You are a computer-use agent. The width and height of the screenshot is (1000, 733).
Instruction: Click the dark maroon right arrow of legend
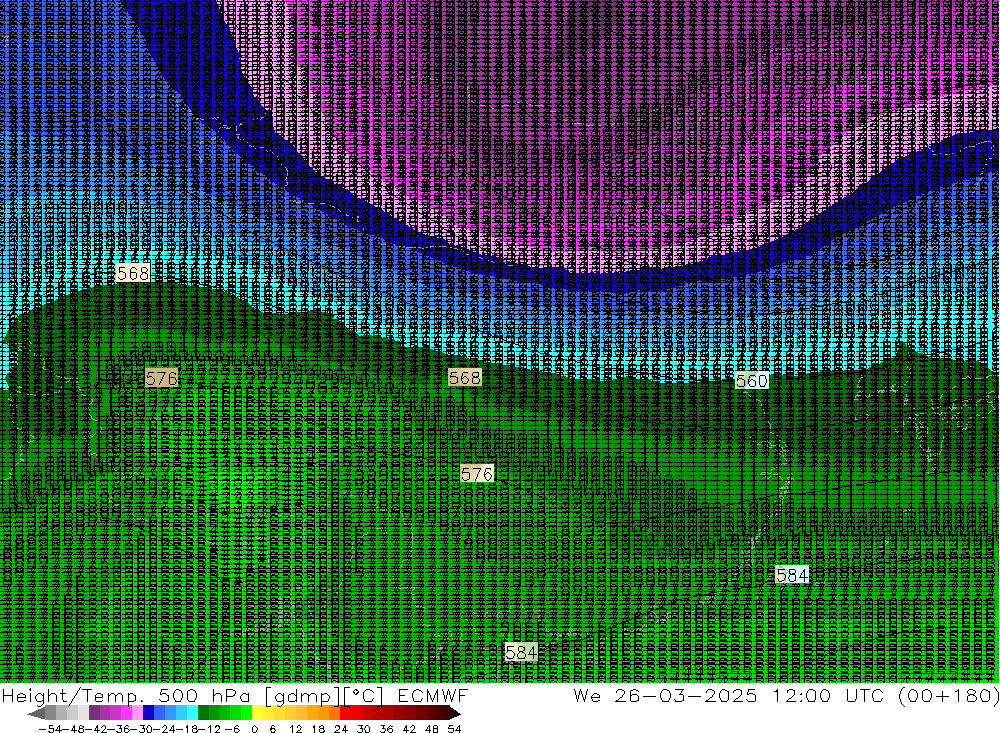pos(455,713)
